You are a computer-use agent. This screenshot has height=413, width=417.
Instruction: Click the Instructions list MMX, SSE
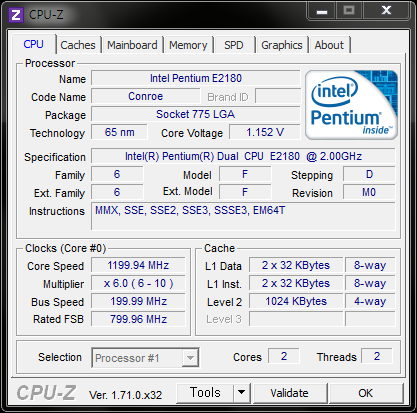pyautogui.click(x=243, y=216)
